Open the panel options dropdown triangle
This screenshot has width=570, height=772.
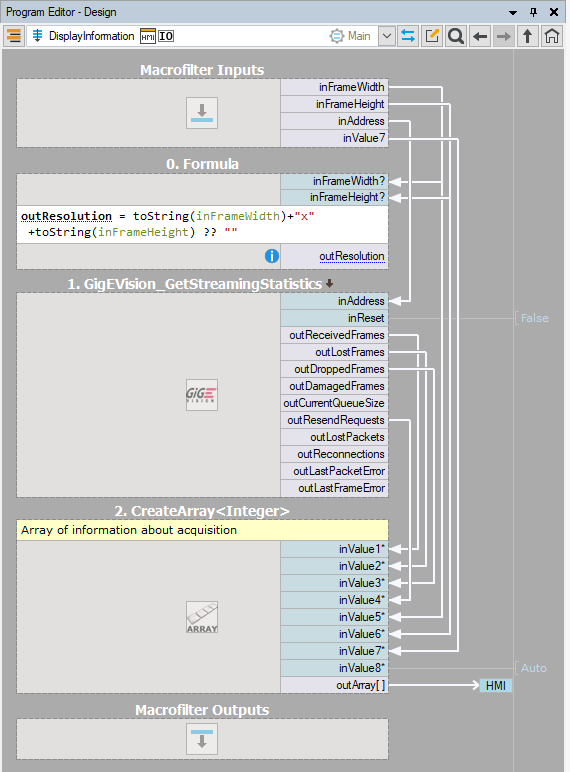click(513, 12)
